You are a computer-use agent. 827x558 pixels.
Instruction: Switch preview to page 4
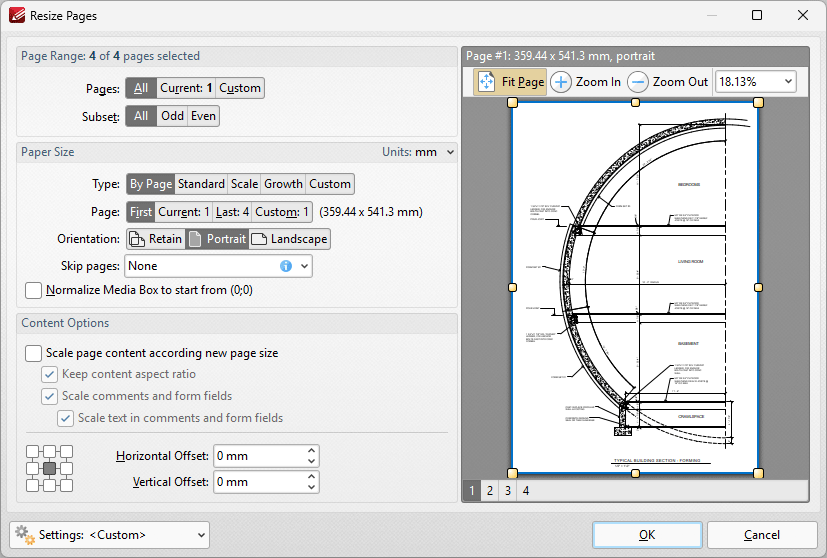coord(526,491)
